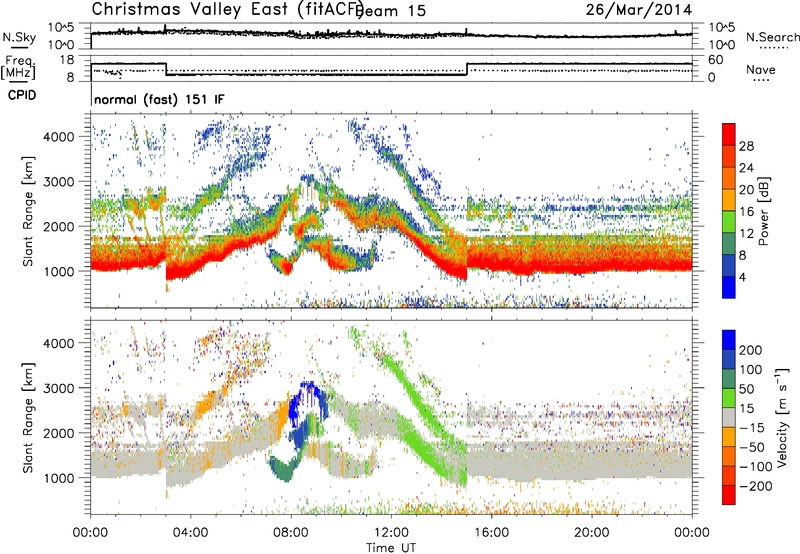Click the '200' velocity colorbar value

751,350
